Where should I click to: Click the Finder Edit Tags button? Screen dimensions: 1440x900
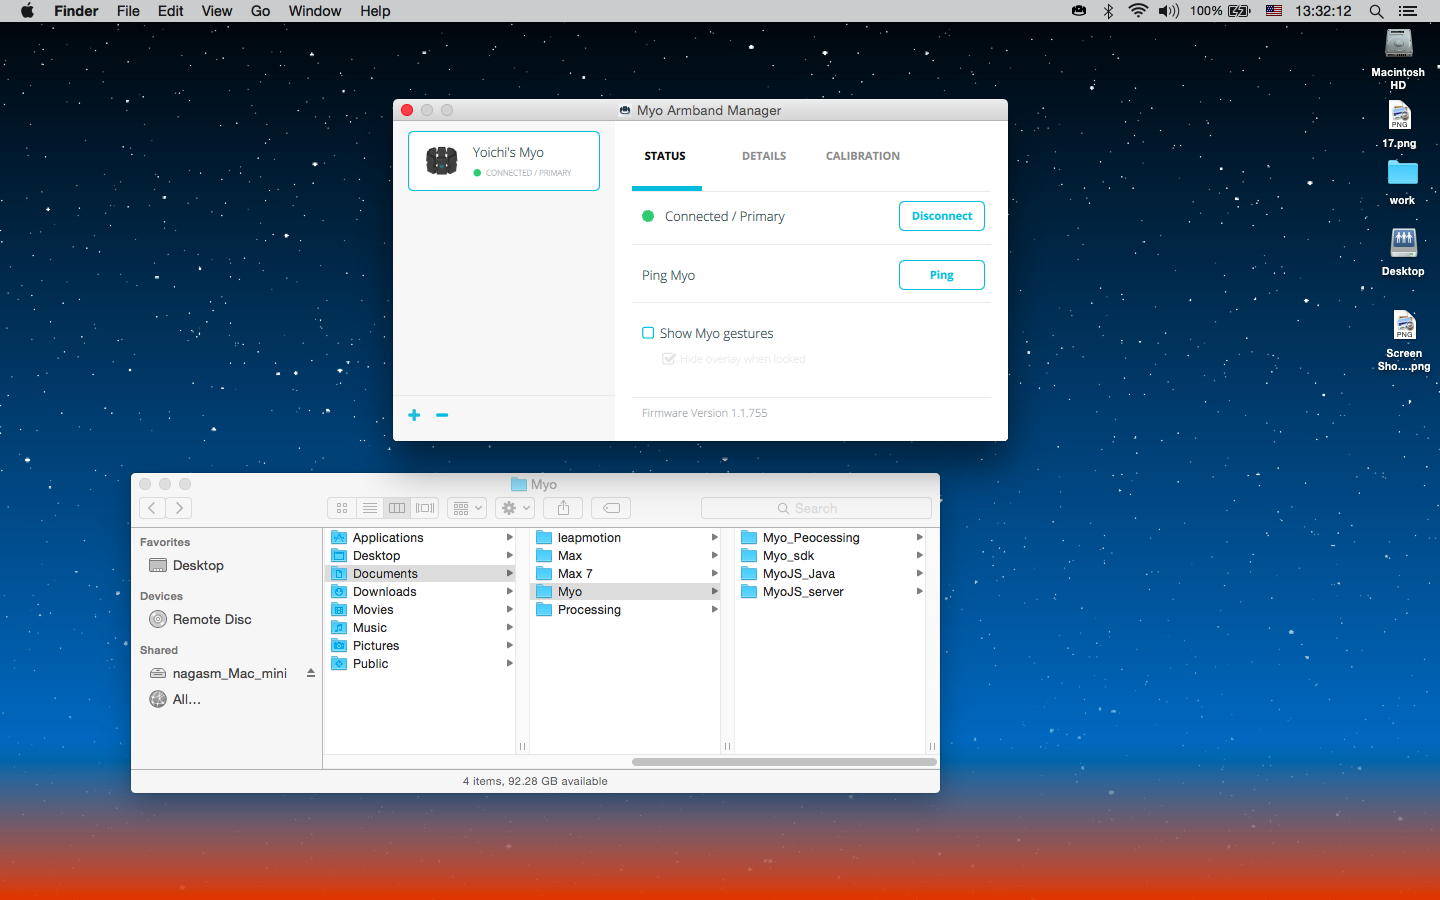click(x=611, y=508)
